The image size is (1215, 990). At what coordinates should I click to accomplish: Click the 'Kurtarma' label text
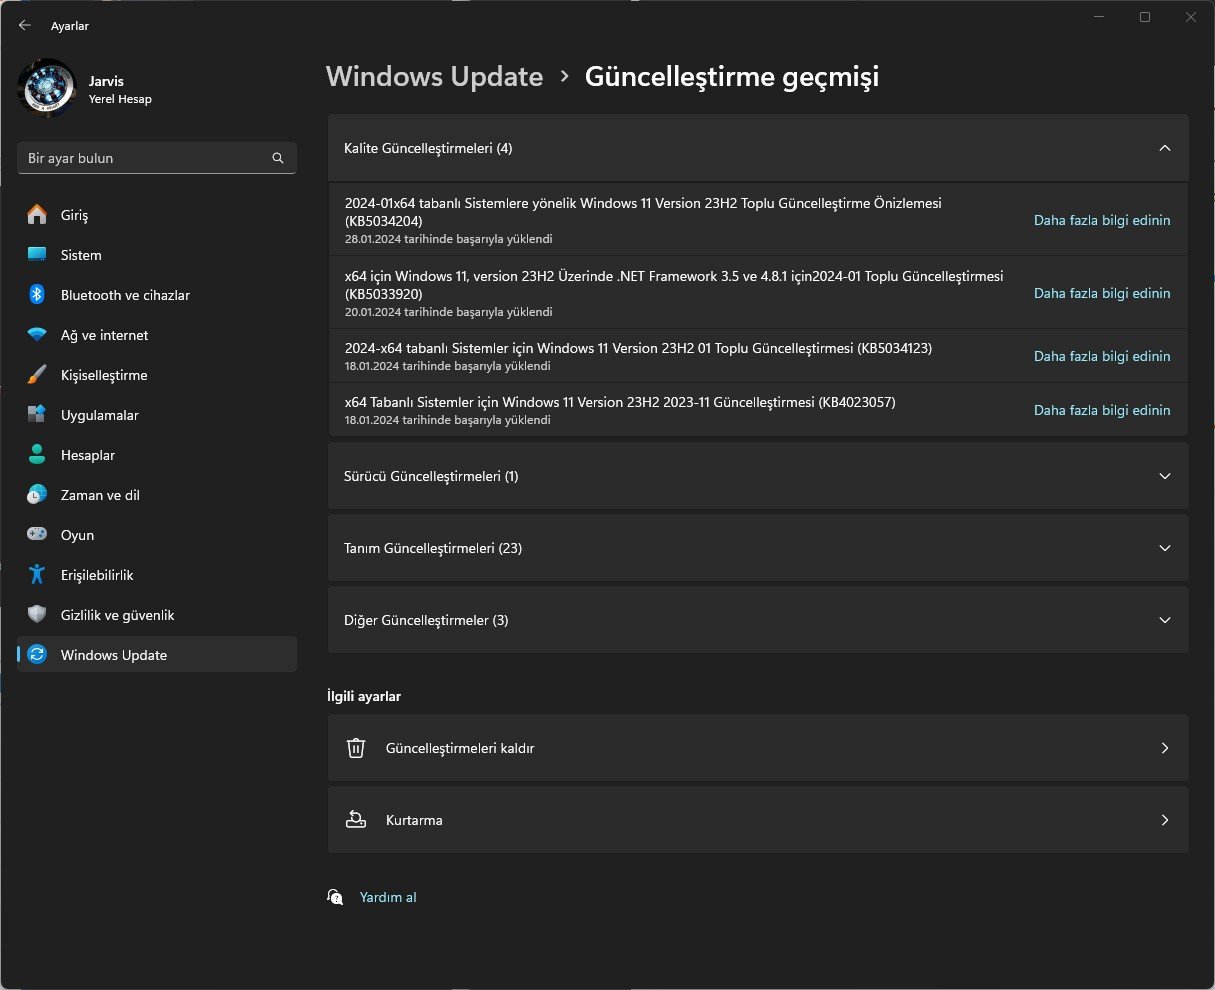(x=414, y=820)
